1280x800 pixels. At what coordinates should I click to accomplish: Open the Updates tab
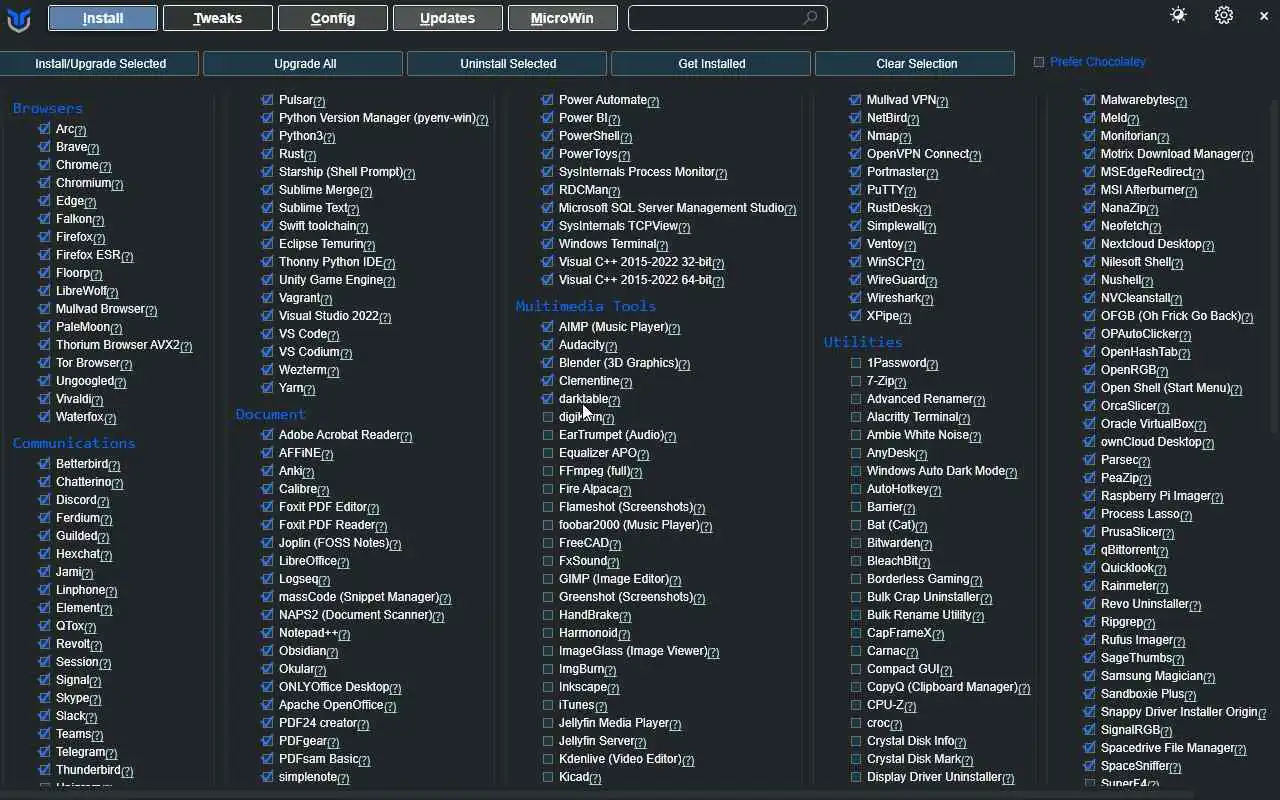click(x=447, y=18)
